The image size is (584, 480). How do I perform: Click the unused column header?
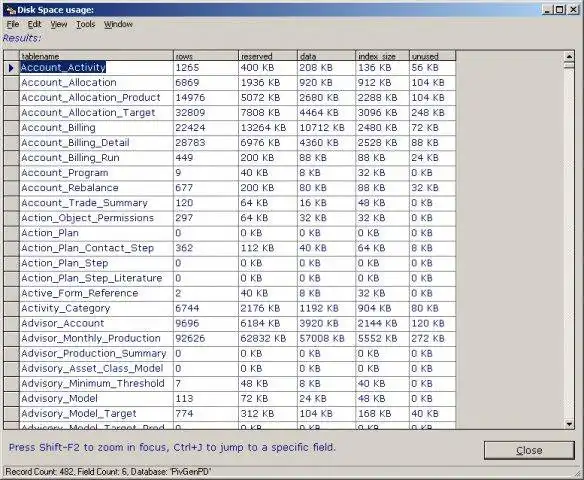(432, 56)
